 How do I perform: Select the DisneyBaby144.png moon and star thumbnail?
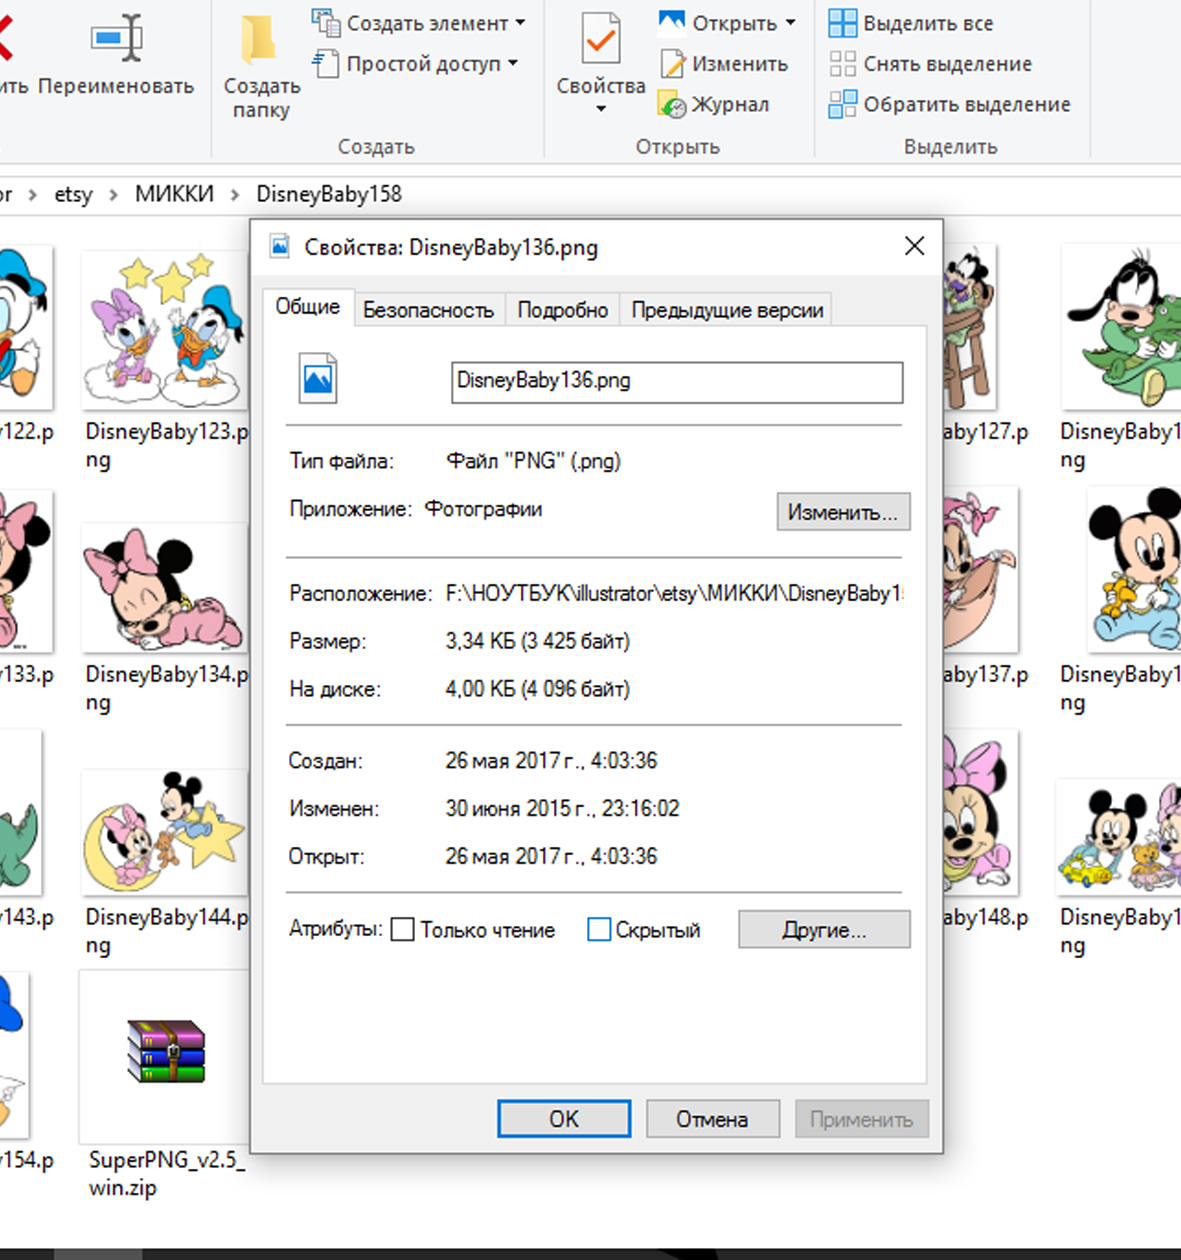[165, 832]
